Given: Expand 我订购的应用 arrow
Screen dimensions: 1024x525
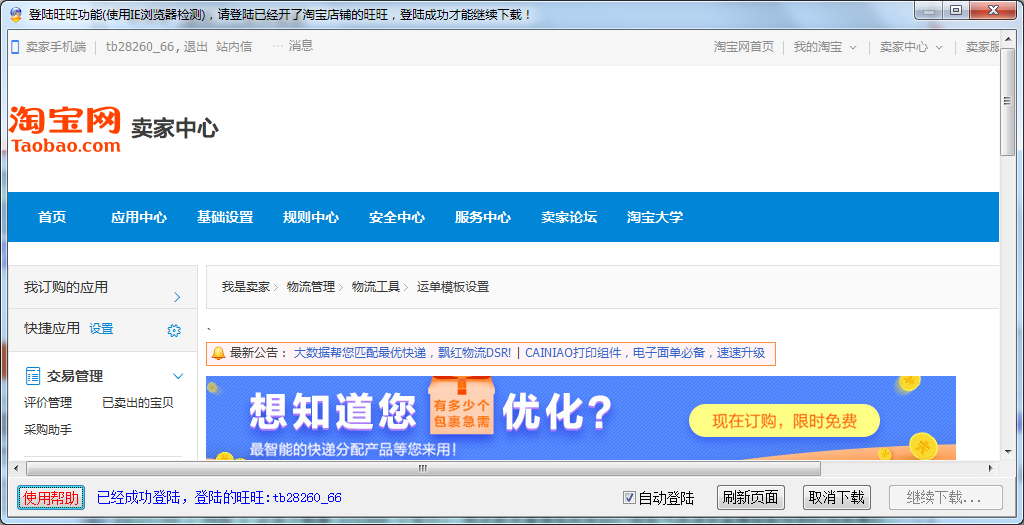Looking at the screenshot, I should coord(177,297).
